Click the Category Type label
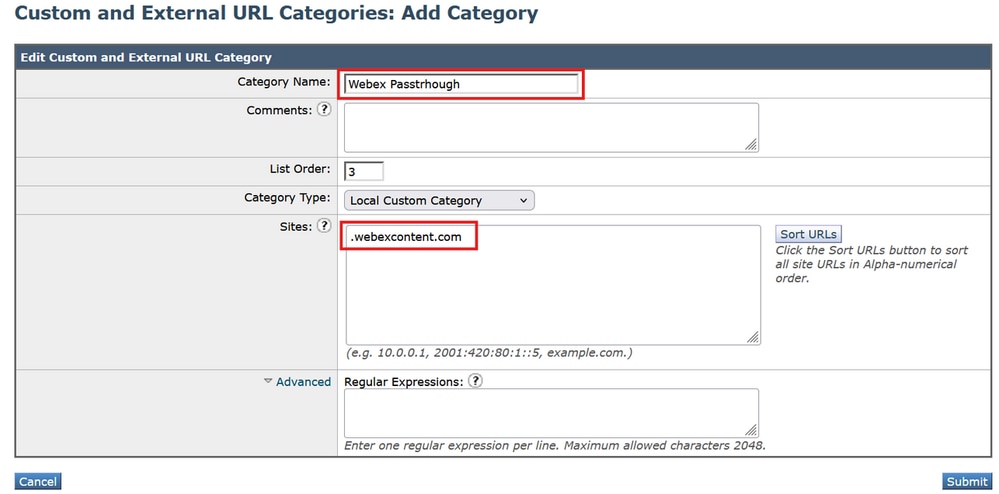The width and height of the screenshot is (999, 494). [x=287, y=198]
